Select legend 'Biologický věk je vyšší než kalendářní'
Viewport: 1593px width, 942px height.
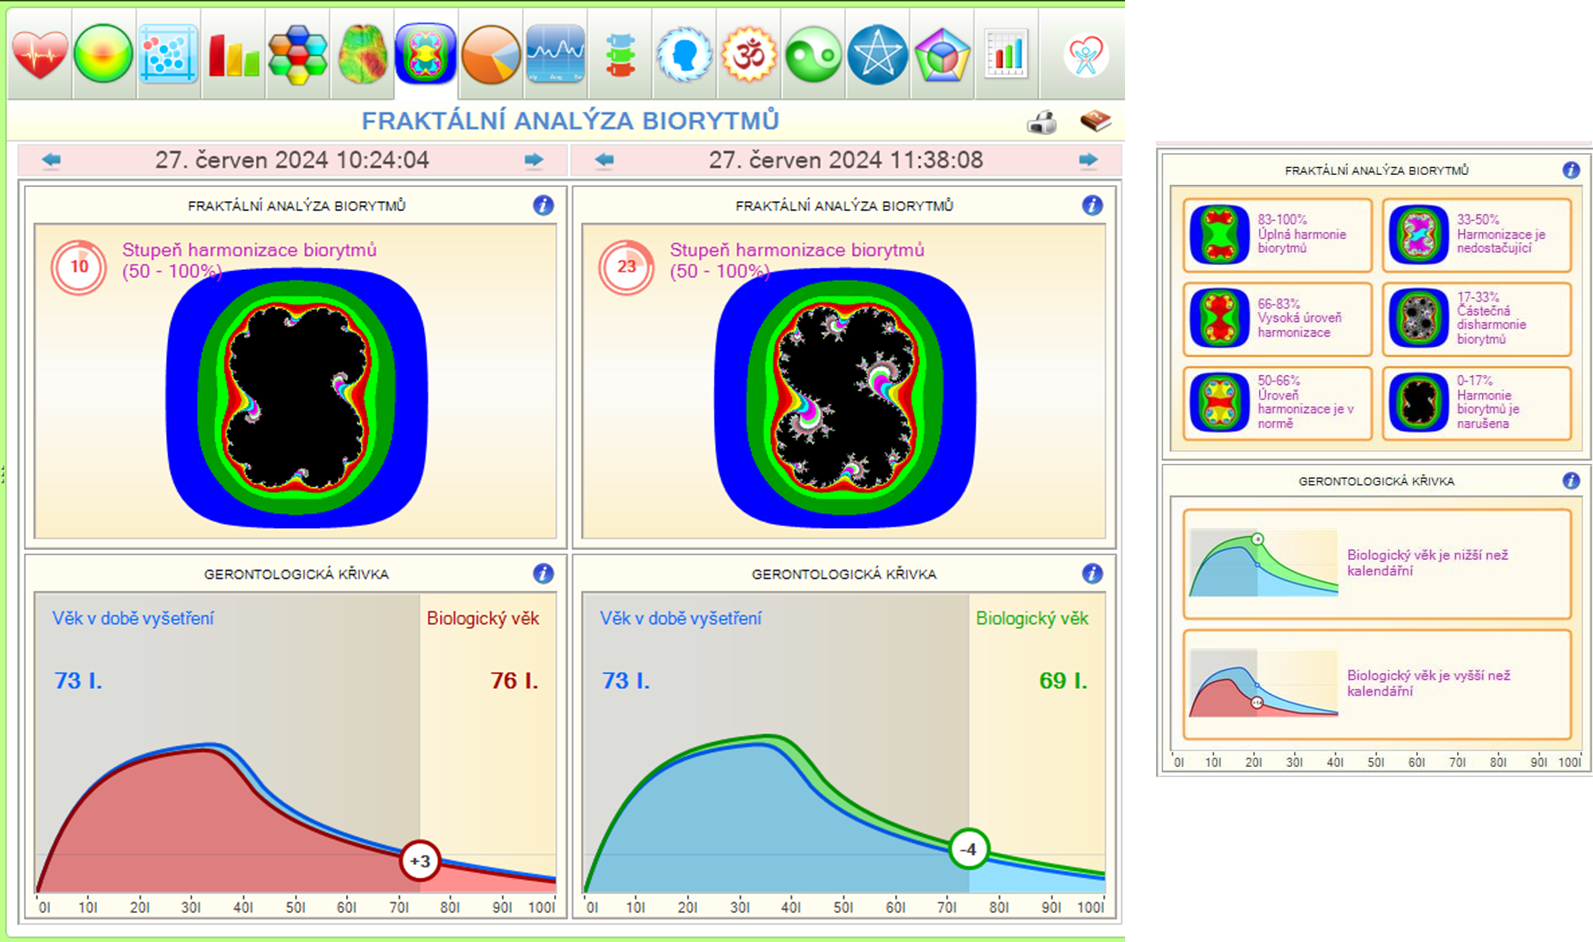click(x=1377, y=685)
